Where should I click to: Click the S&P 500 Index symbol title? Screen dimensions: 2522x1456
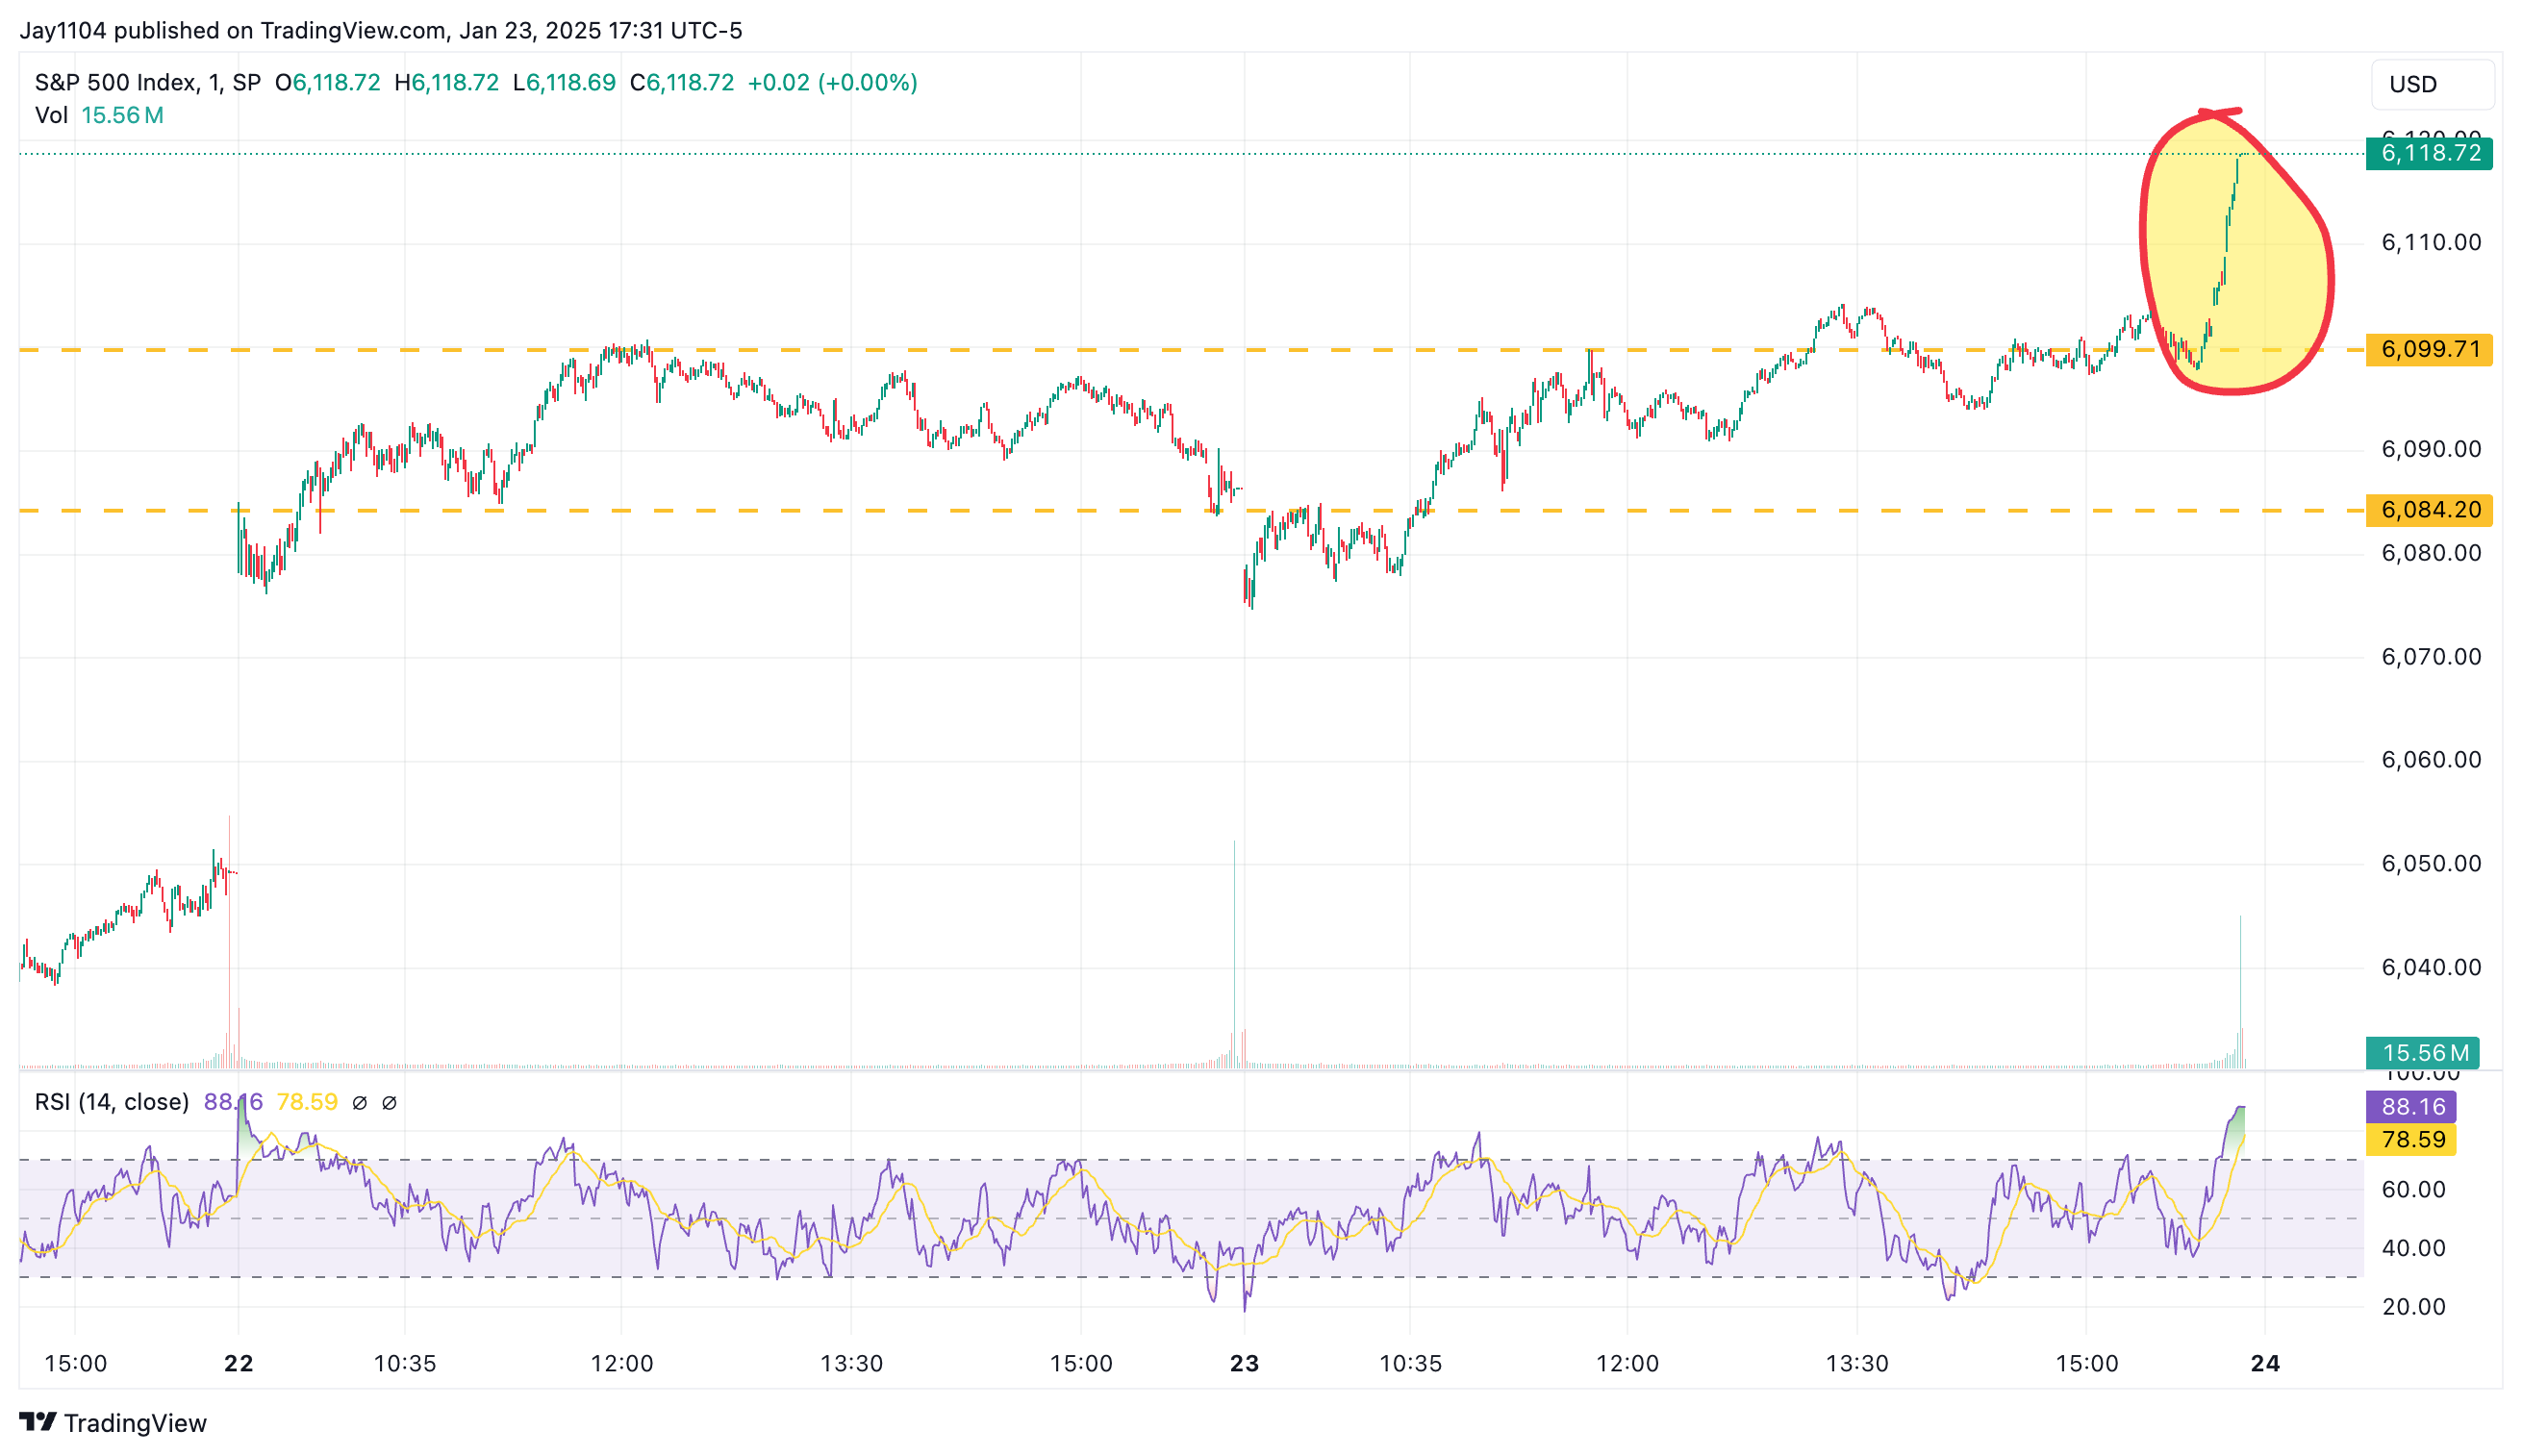pyautogui.click(x=147, y=83)
